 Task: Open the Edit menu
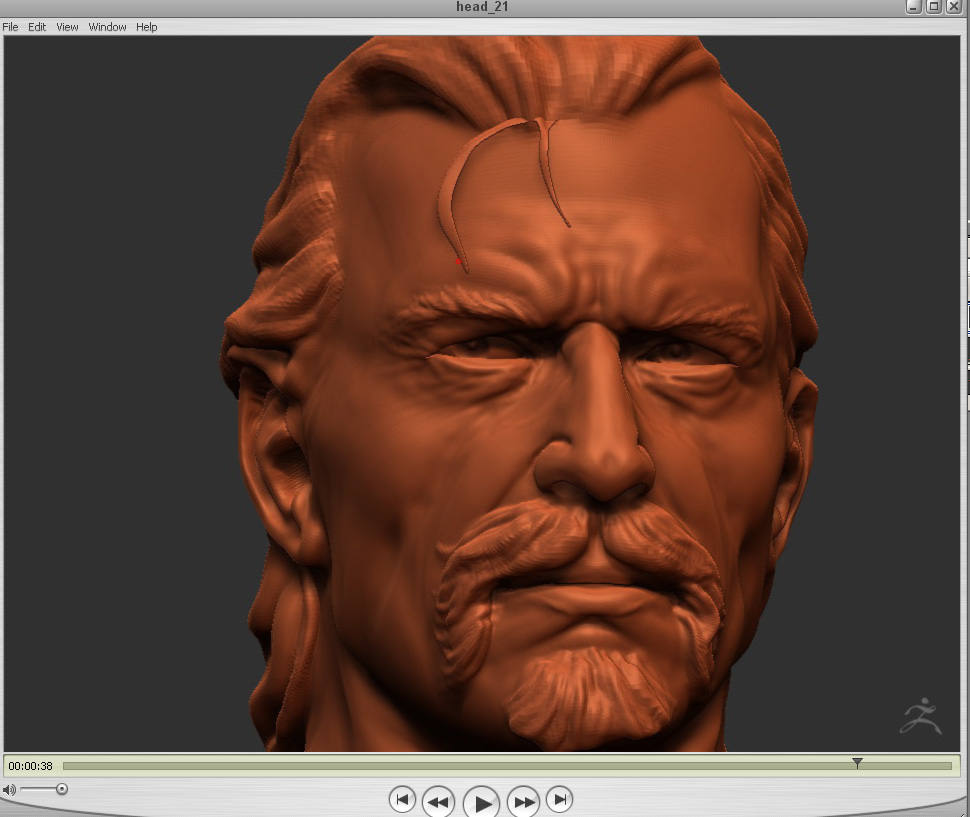point(37,27)
